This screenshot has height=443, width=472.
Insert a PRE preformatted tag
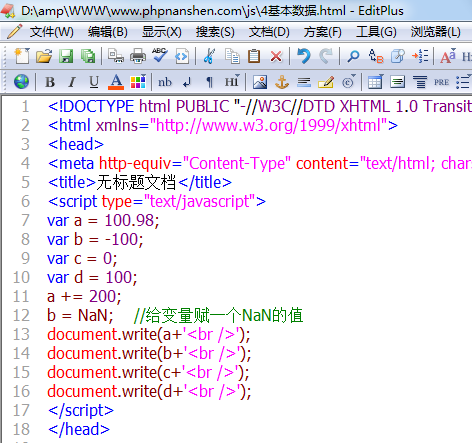(x=441, y=82)
